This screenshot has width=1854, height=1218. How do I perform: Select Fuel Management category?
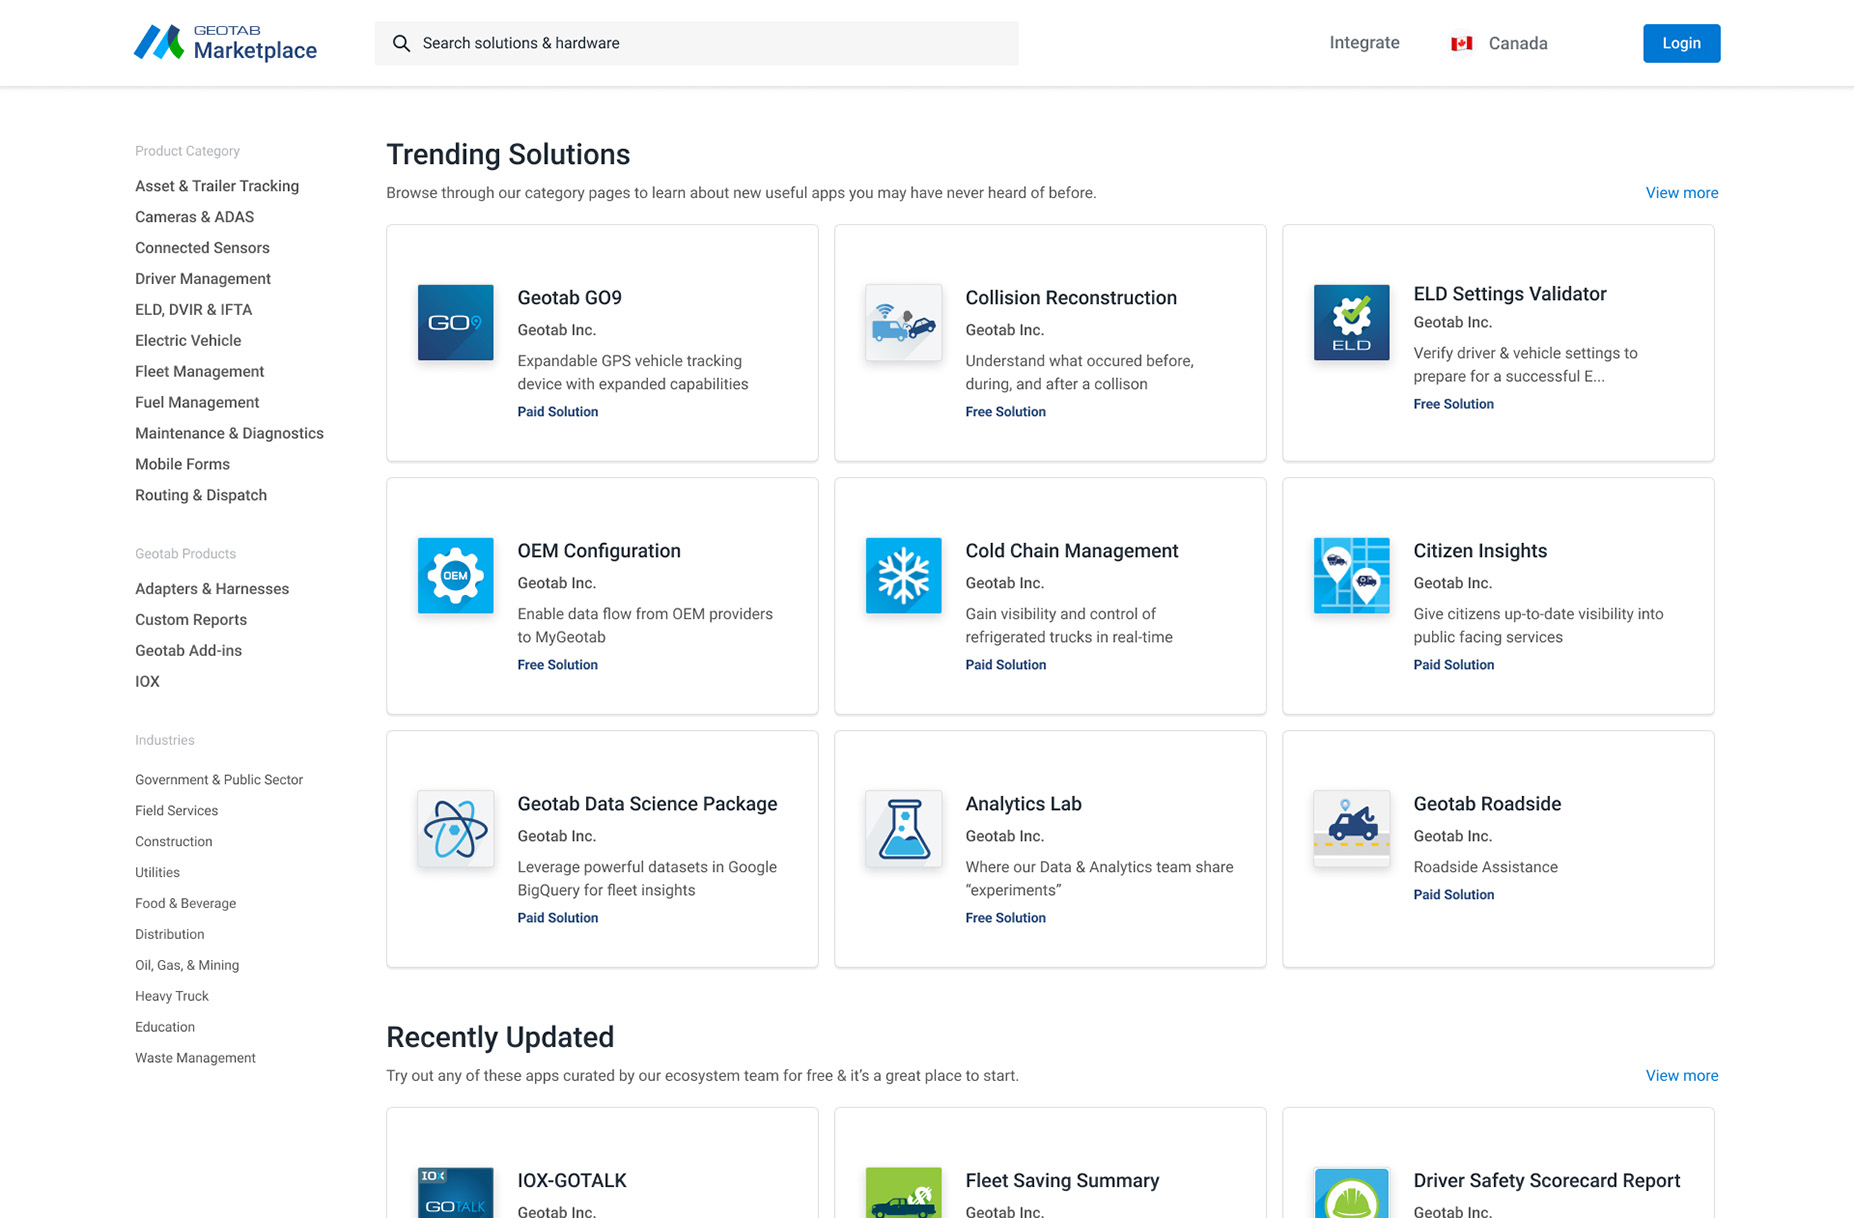point(197,403)
